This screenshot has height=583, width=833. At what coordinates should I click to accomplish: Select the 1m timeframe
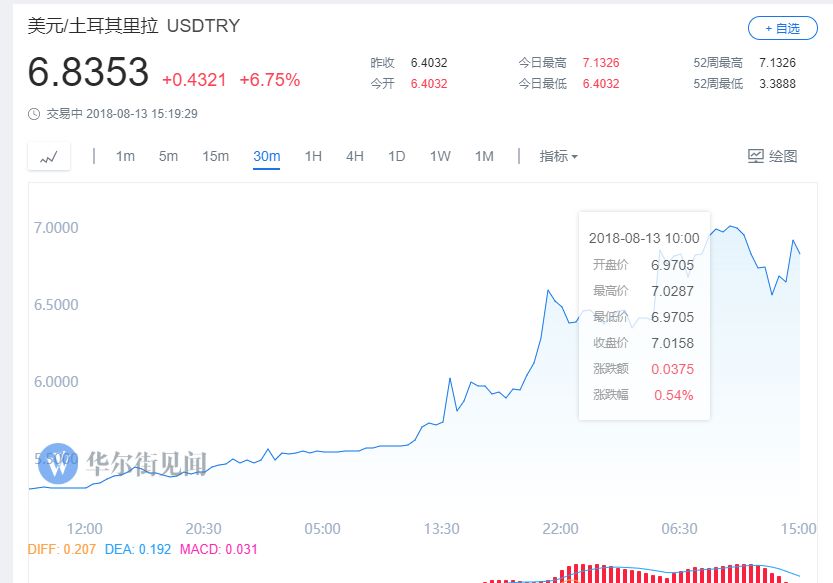(x=125, y=156)
